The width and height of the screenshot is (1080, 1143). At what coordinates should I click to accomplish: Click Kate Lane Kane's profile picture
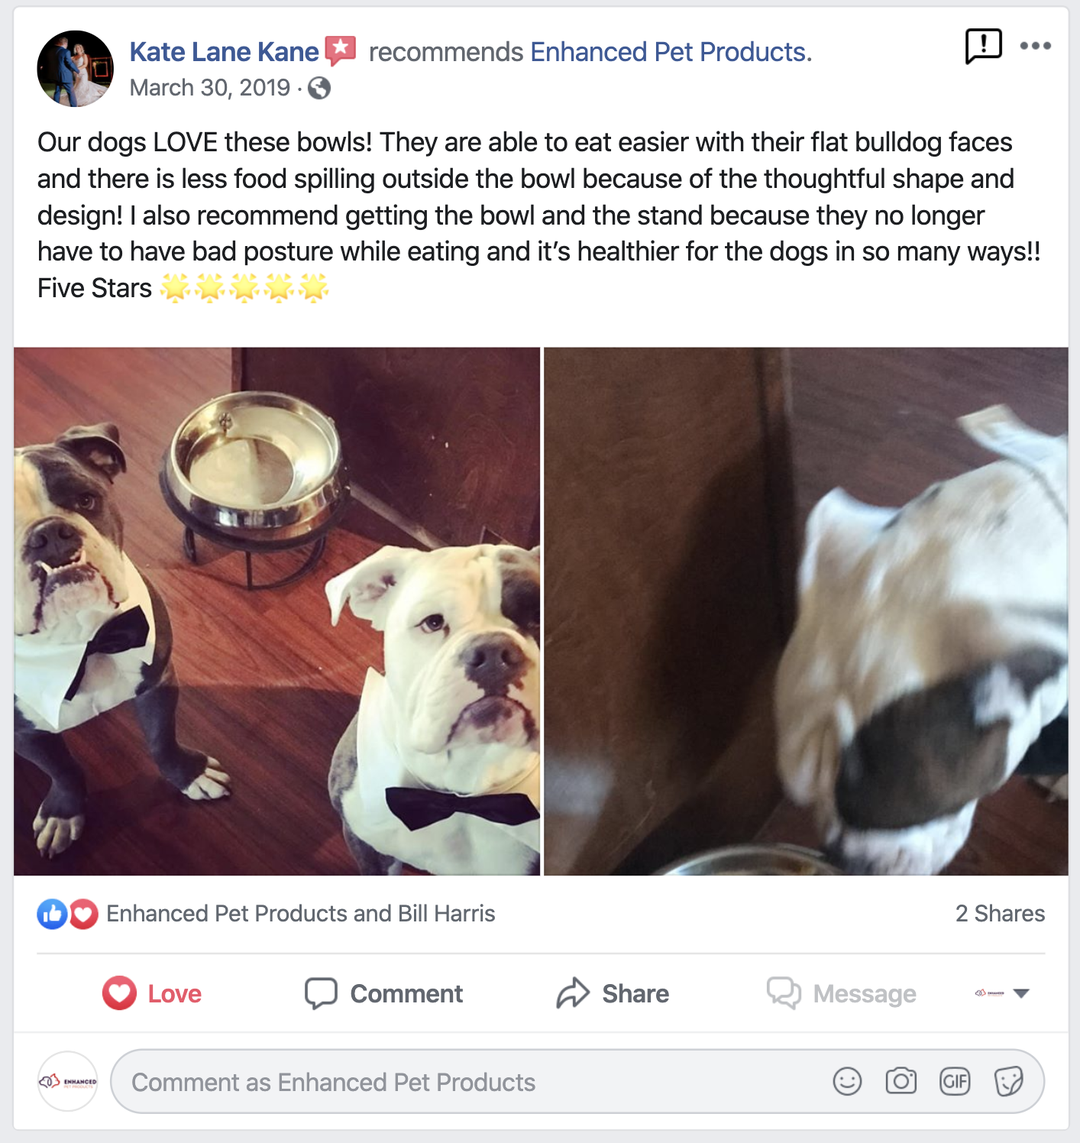pyautogui.click(x=75, y=69)
